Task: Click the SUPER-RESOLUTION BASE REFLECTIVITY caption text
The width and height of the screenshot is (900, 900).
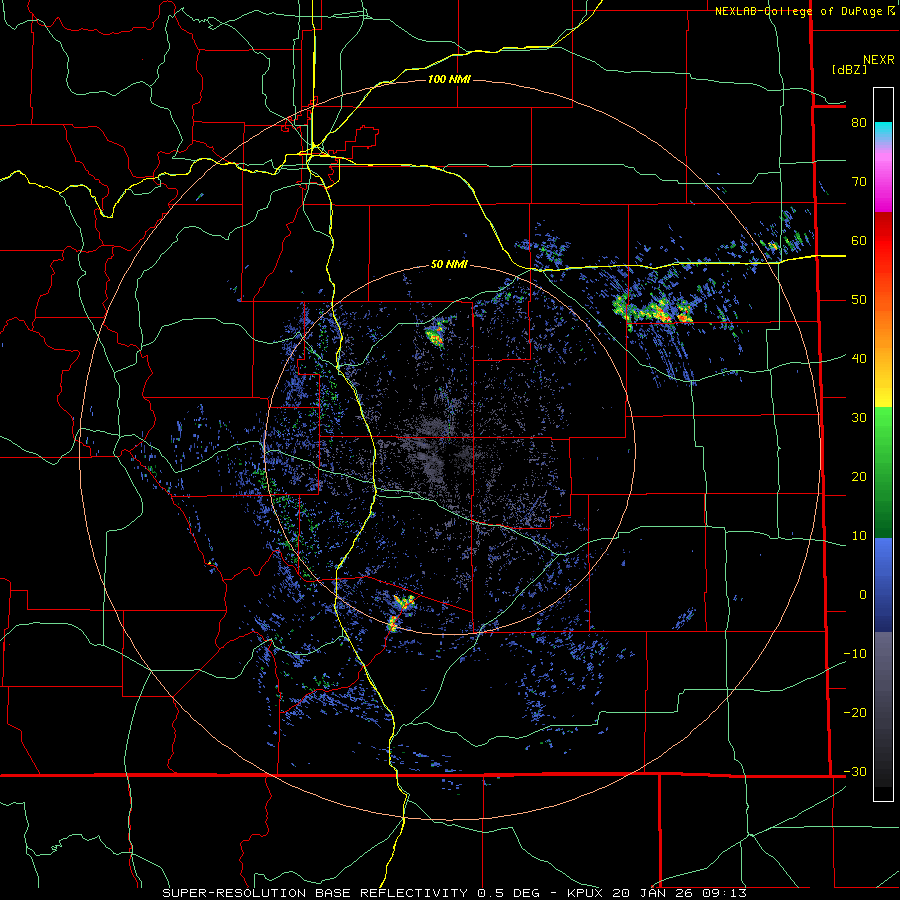Action: (315, 893)
